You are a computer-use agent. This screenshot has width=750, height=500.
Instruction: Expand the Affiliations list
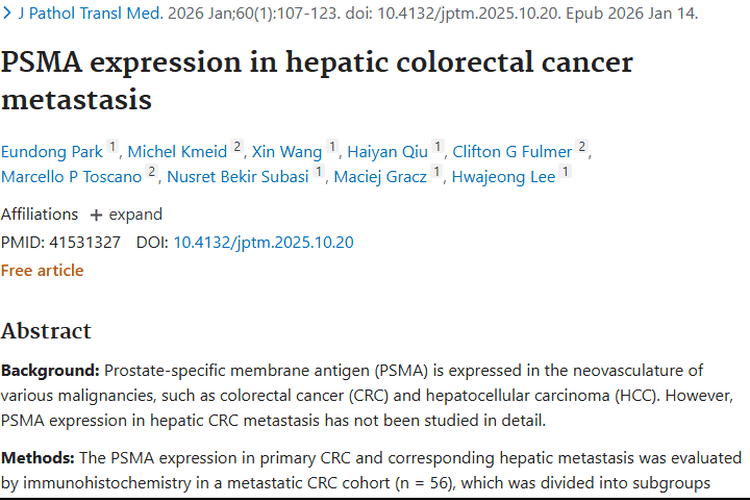point(126,214)
